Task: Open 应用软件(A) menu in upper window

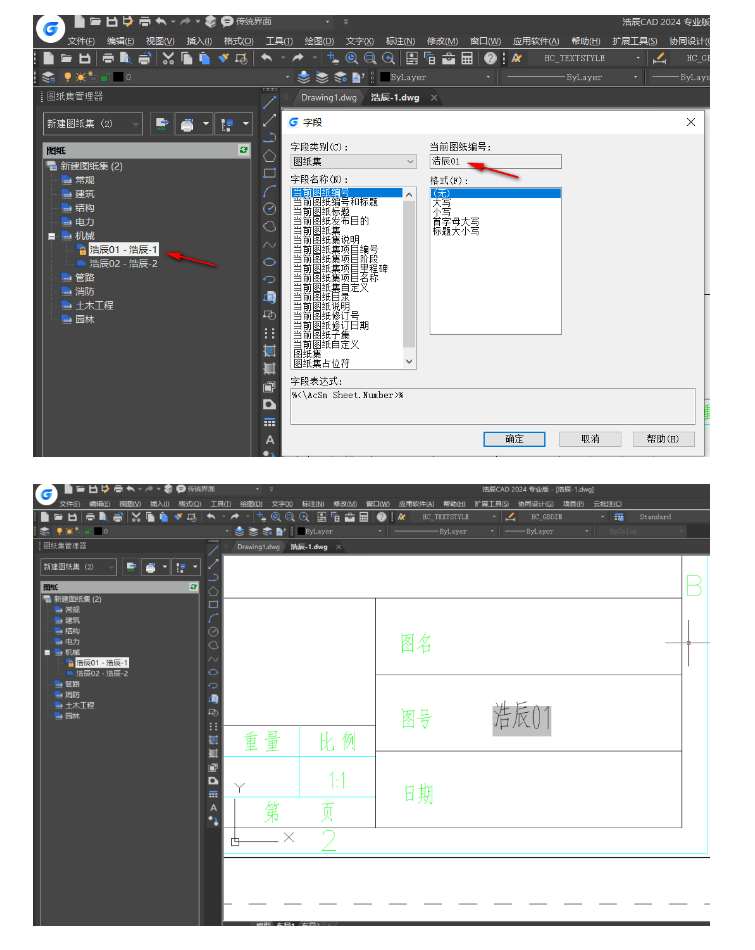Action: [536, 41]
